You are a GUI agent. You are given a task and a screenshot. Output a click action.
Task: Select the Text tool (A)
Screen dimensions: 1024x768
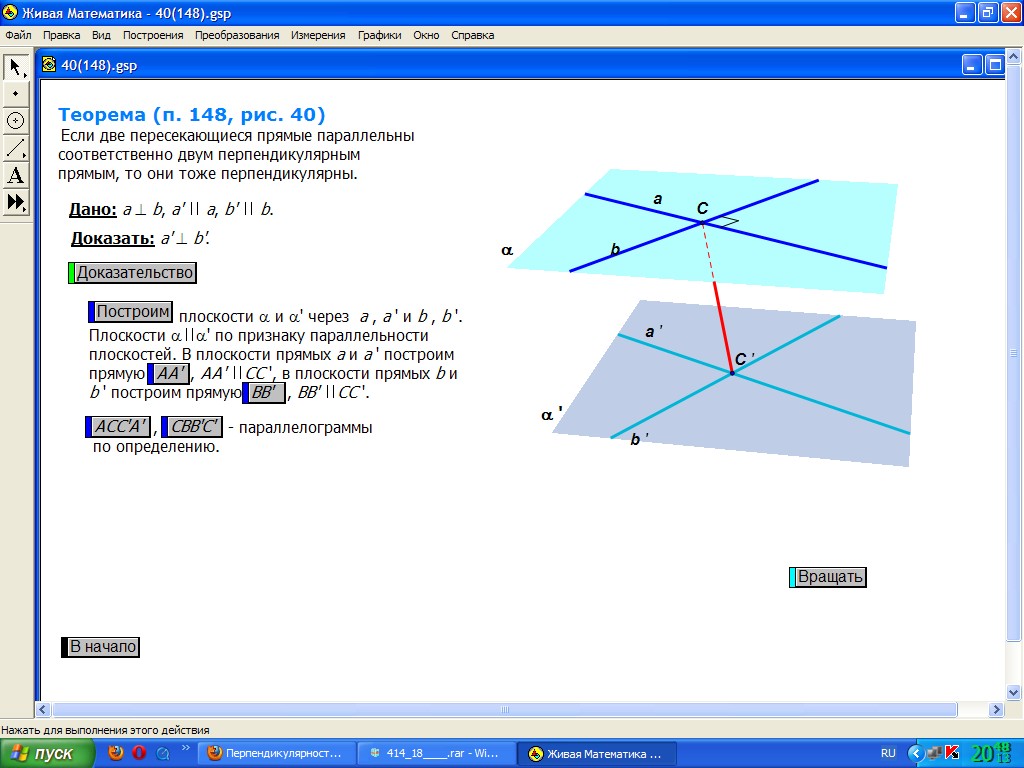click(x=16, y=176)
